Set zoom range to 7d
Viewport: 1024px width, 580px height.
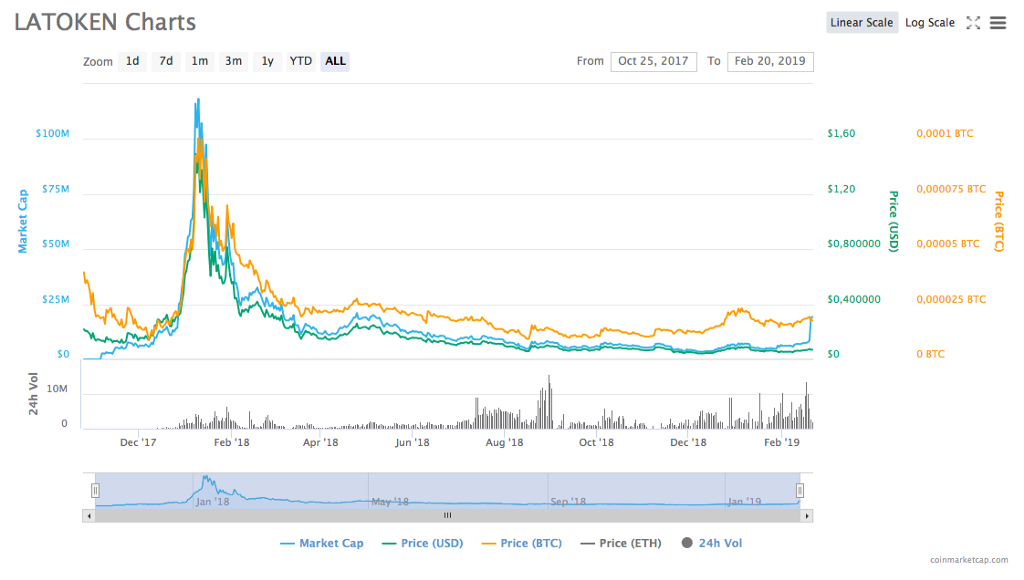point(167,61)
